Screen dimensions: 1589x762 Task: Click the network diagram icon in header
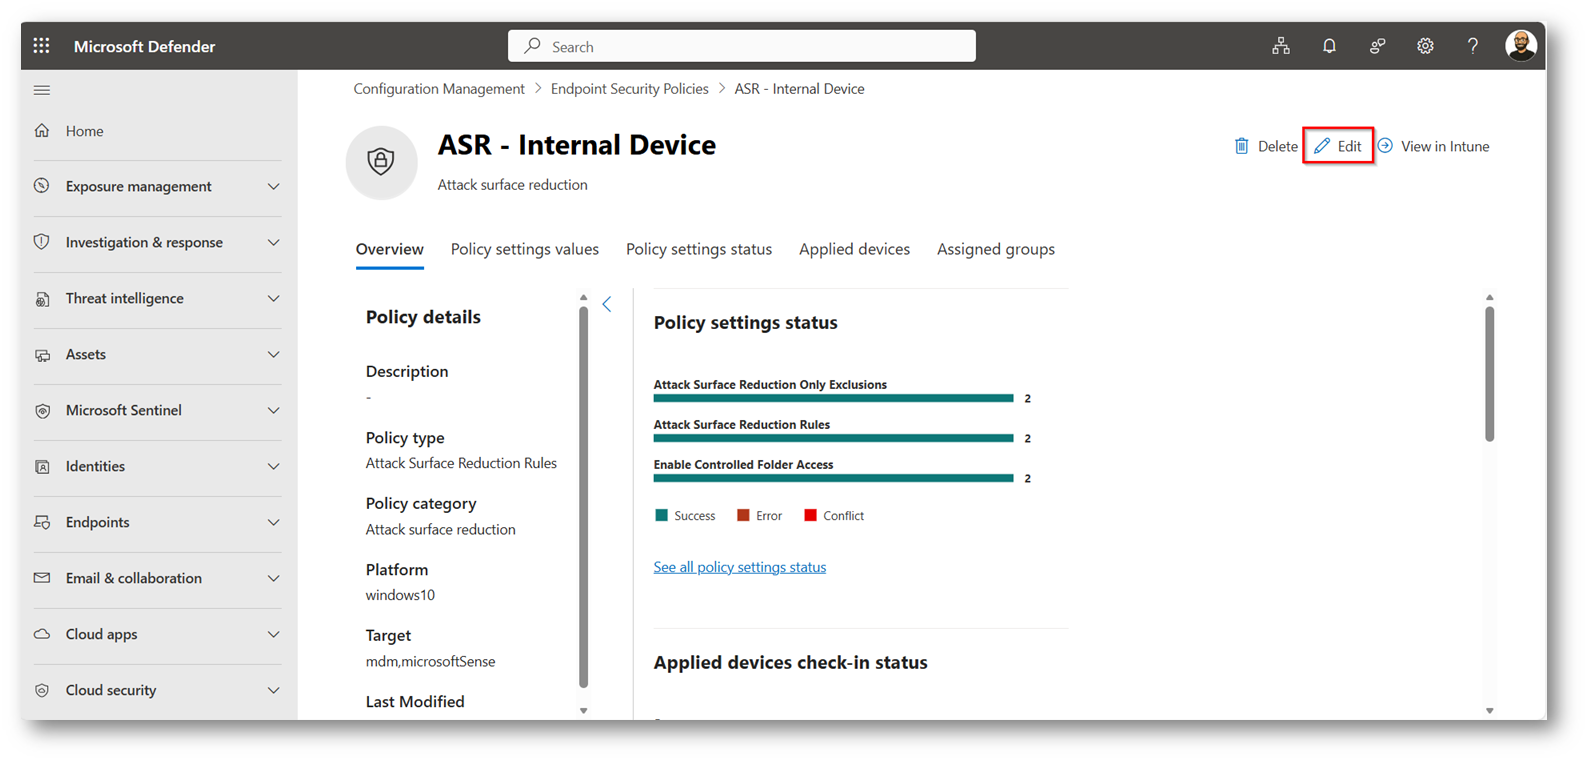[1281, 46]
